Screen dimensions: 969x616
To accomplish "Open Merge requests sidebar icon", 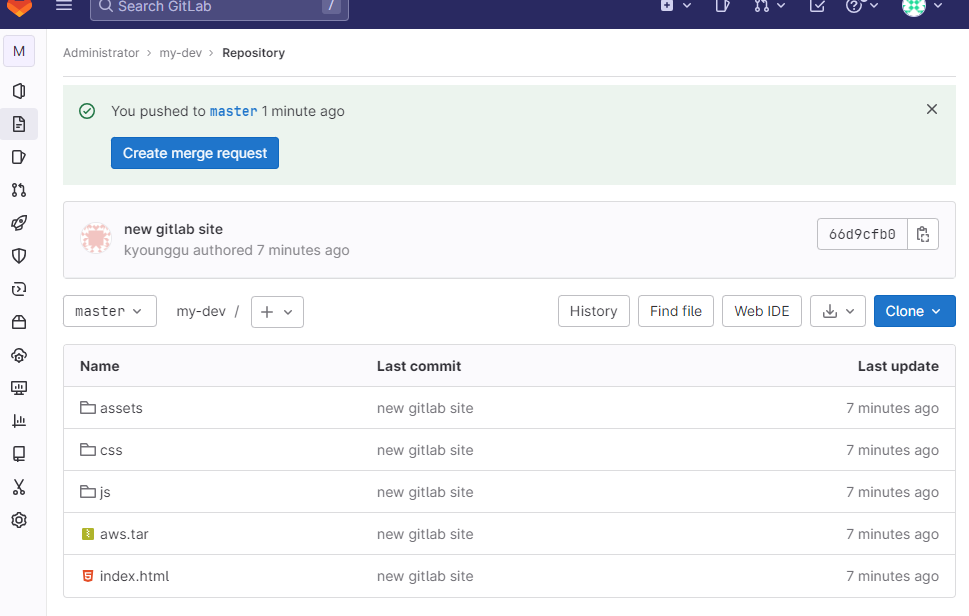I will pos(19,190).
